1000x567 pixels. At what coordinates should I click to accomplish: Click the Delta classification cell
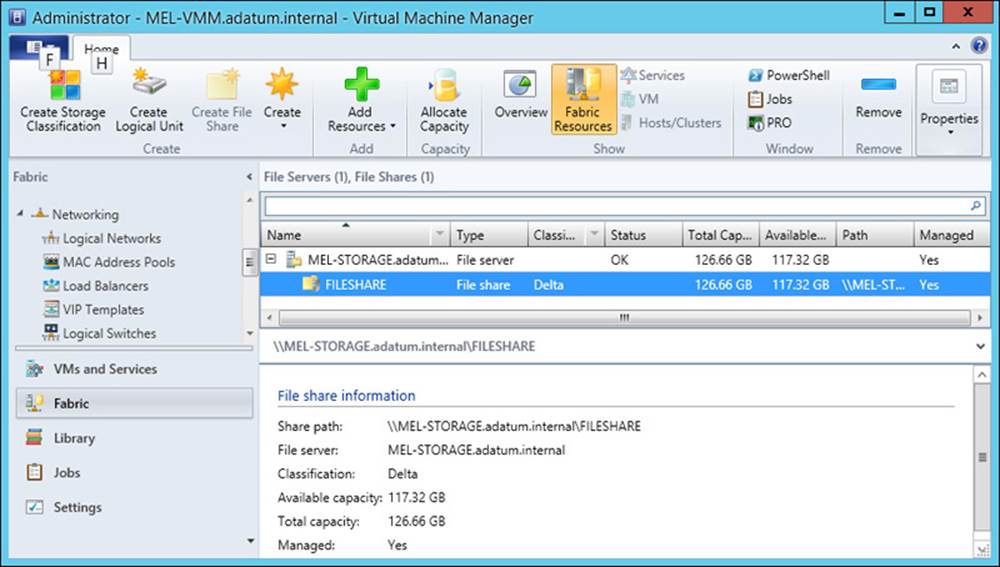coord(548,284)
